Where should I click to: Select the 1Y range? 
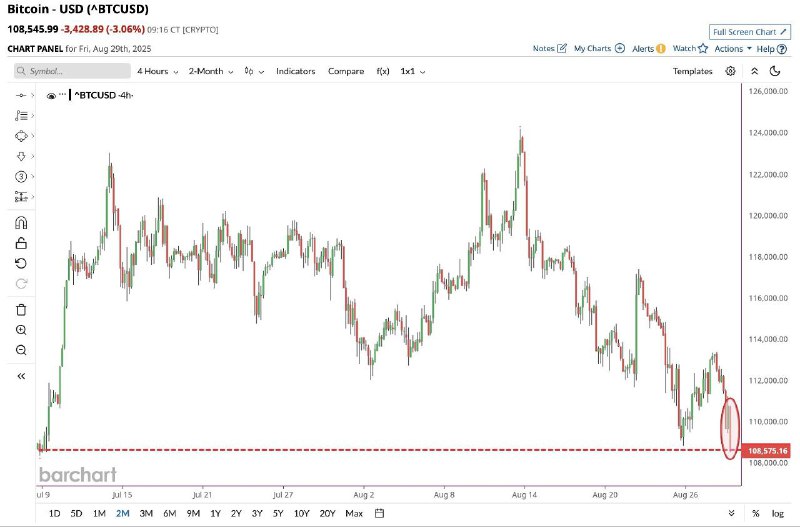(x=215, y=513)
